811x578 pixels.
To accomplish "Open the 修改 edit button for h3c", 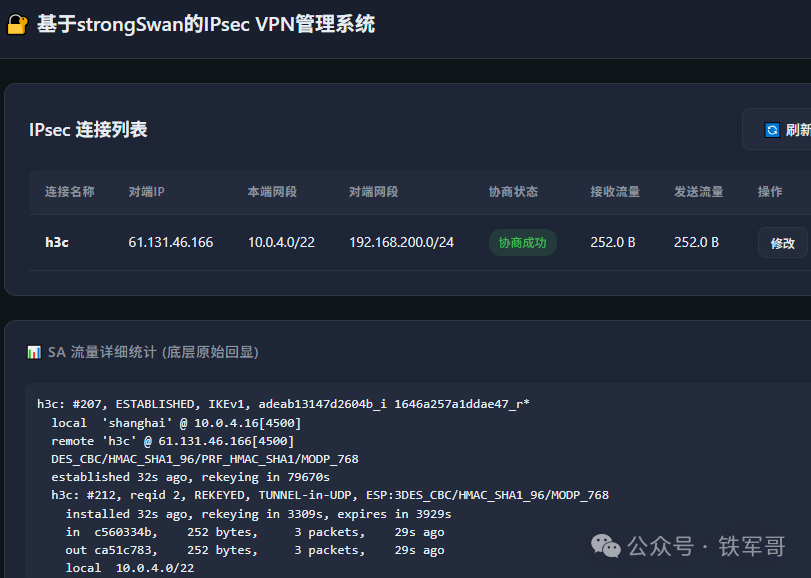I will (783, 242).
